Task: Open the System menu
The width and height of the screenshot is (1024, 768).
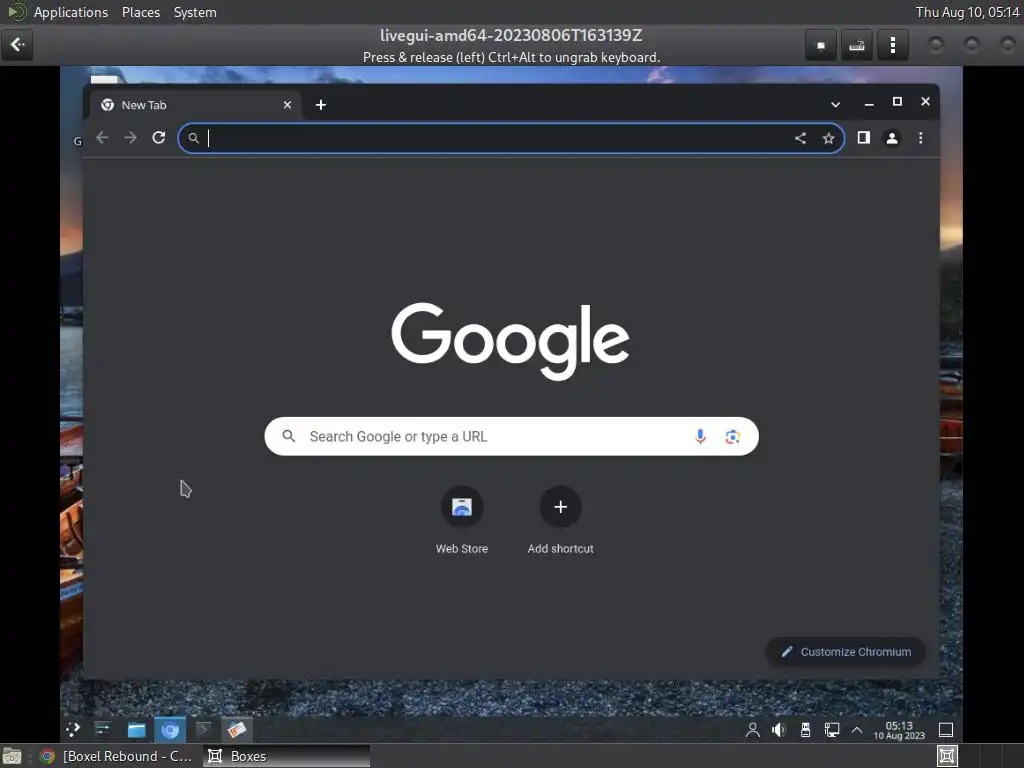Action: click(195, 12)
